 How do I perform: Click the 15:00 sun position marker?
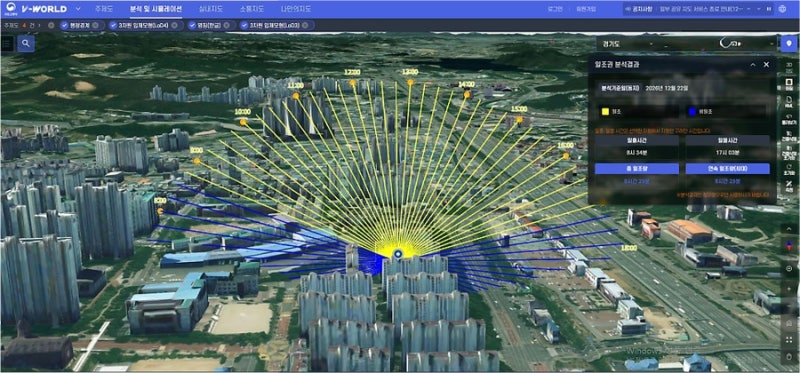pyautogui.click(x=519, y=120)
